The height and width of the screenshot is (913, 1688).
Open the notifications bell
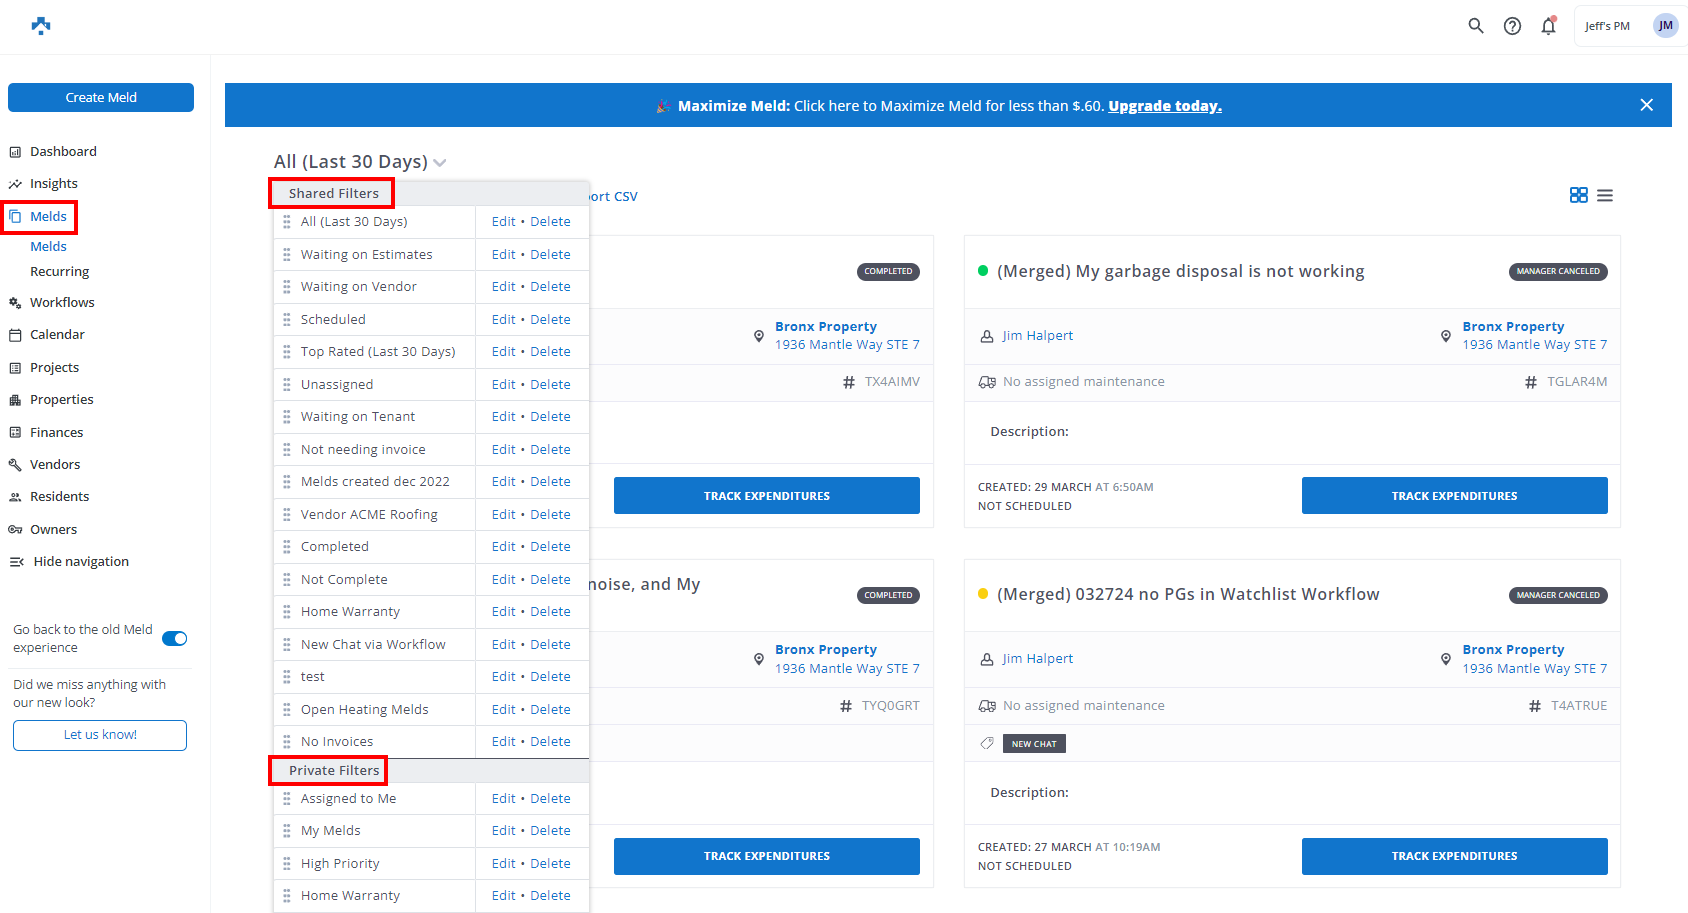click(x=1548, y=26)
